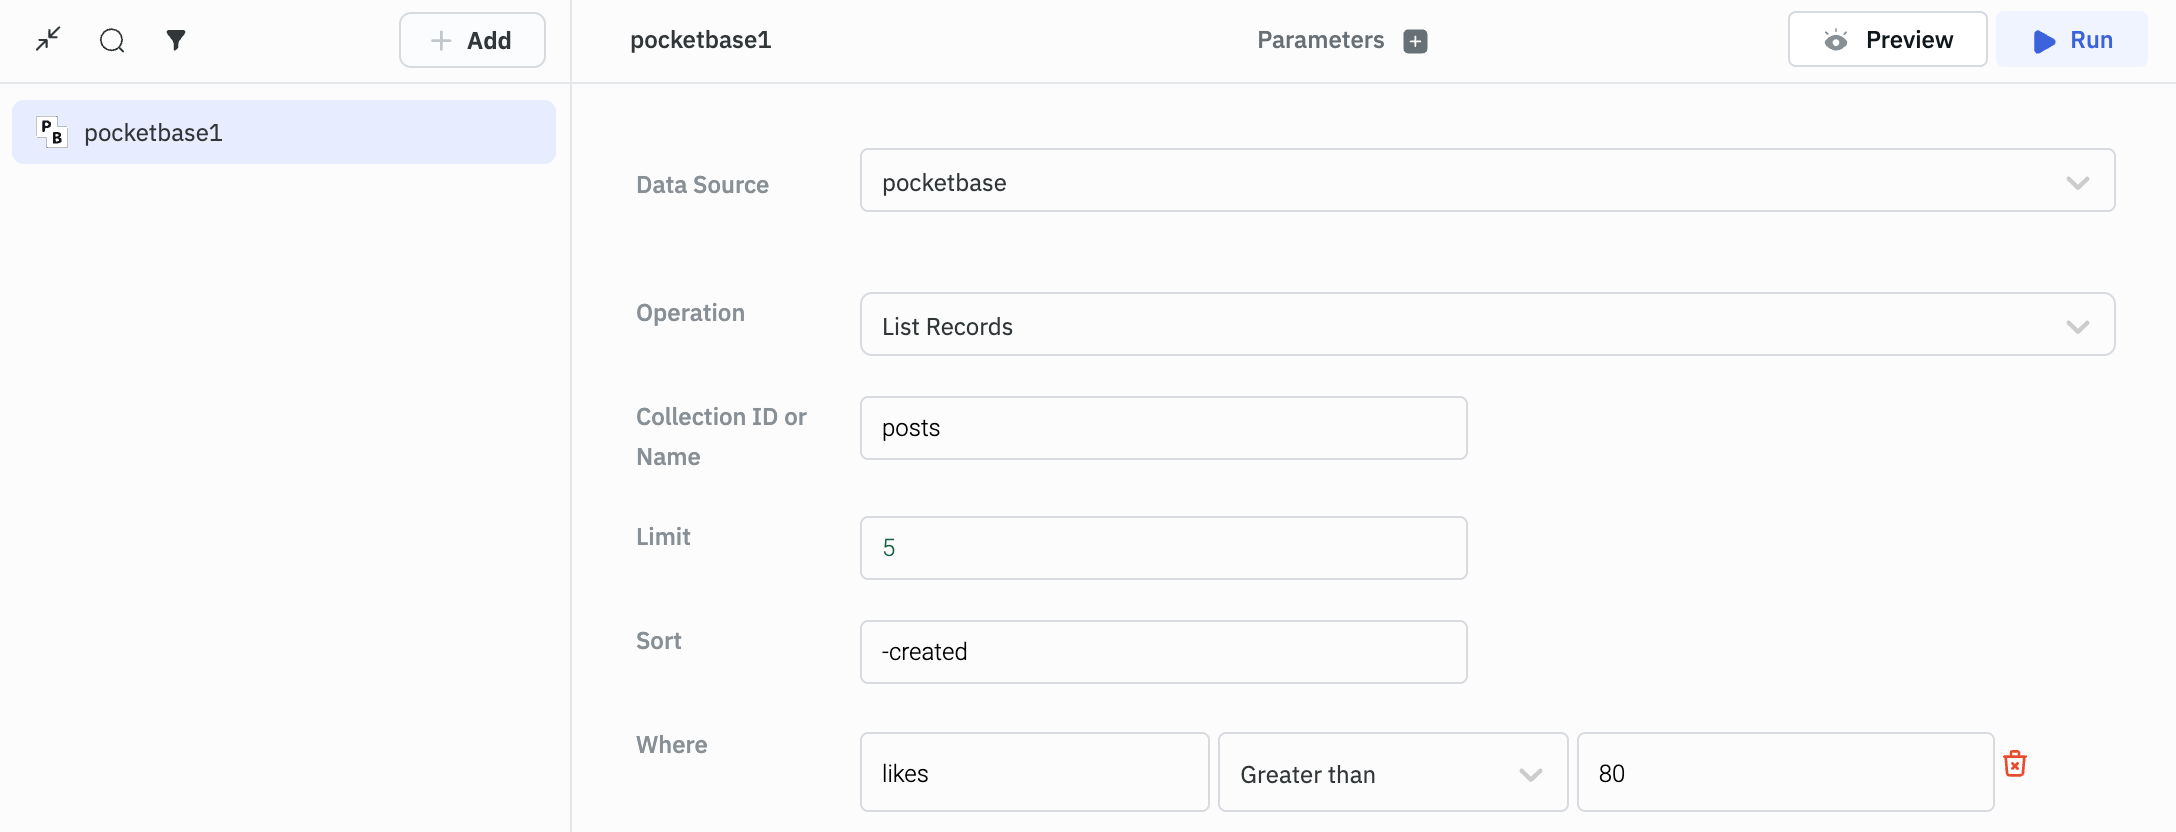
Task: Click the play icon inside Run button
Action: point(2044,41)
